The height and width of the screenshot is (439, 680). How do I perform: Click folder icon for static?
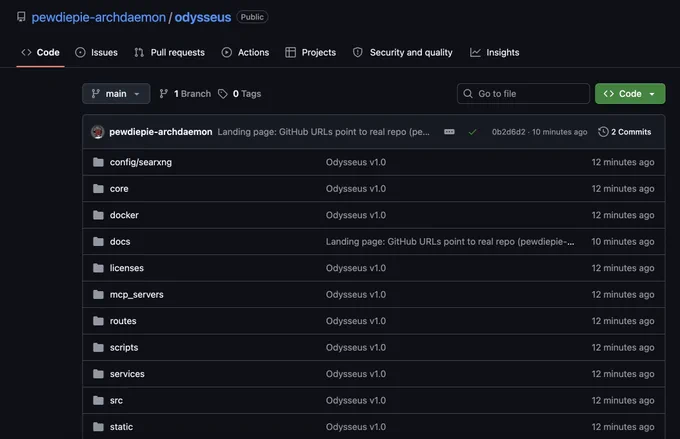click(x=98, y=427)
